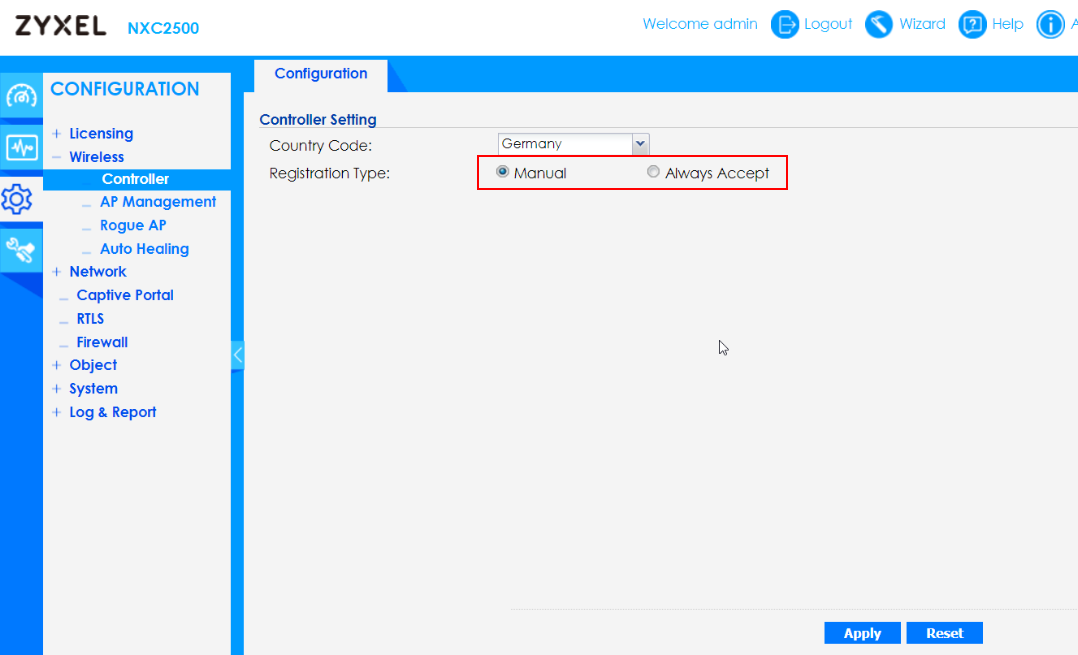This screenshot has width=1078, height=655.
Task: Click the ZYXEL logo
Action: click(x=60, y=25)
